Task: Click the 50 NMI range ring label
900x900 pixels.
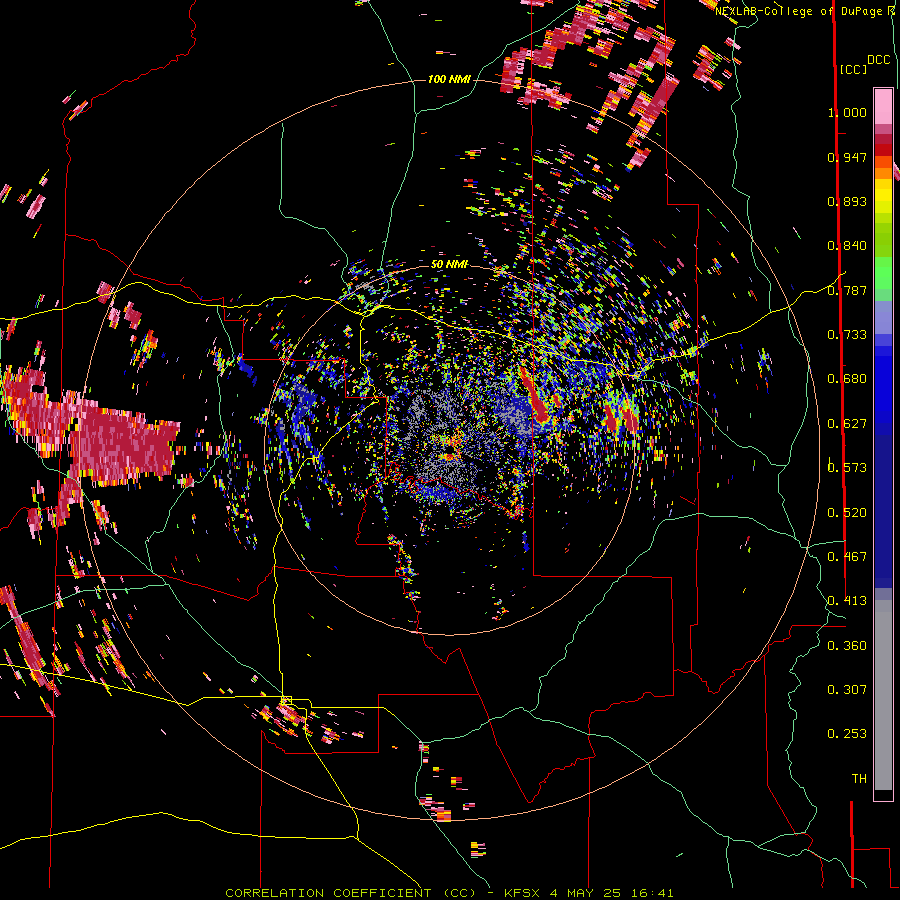Action: [x=449, y=264]
